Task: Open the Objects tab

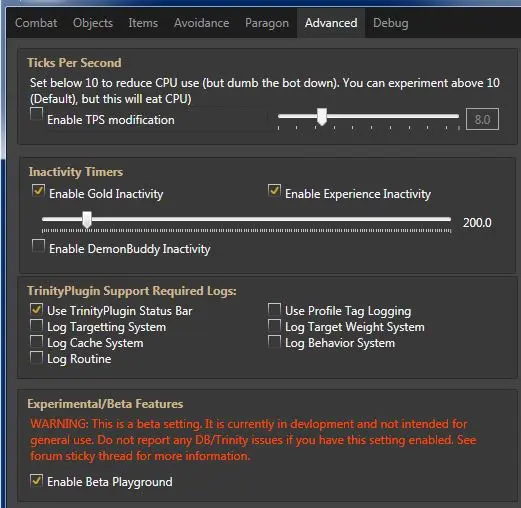Action: coord(93,23)
